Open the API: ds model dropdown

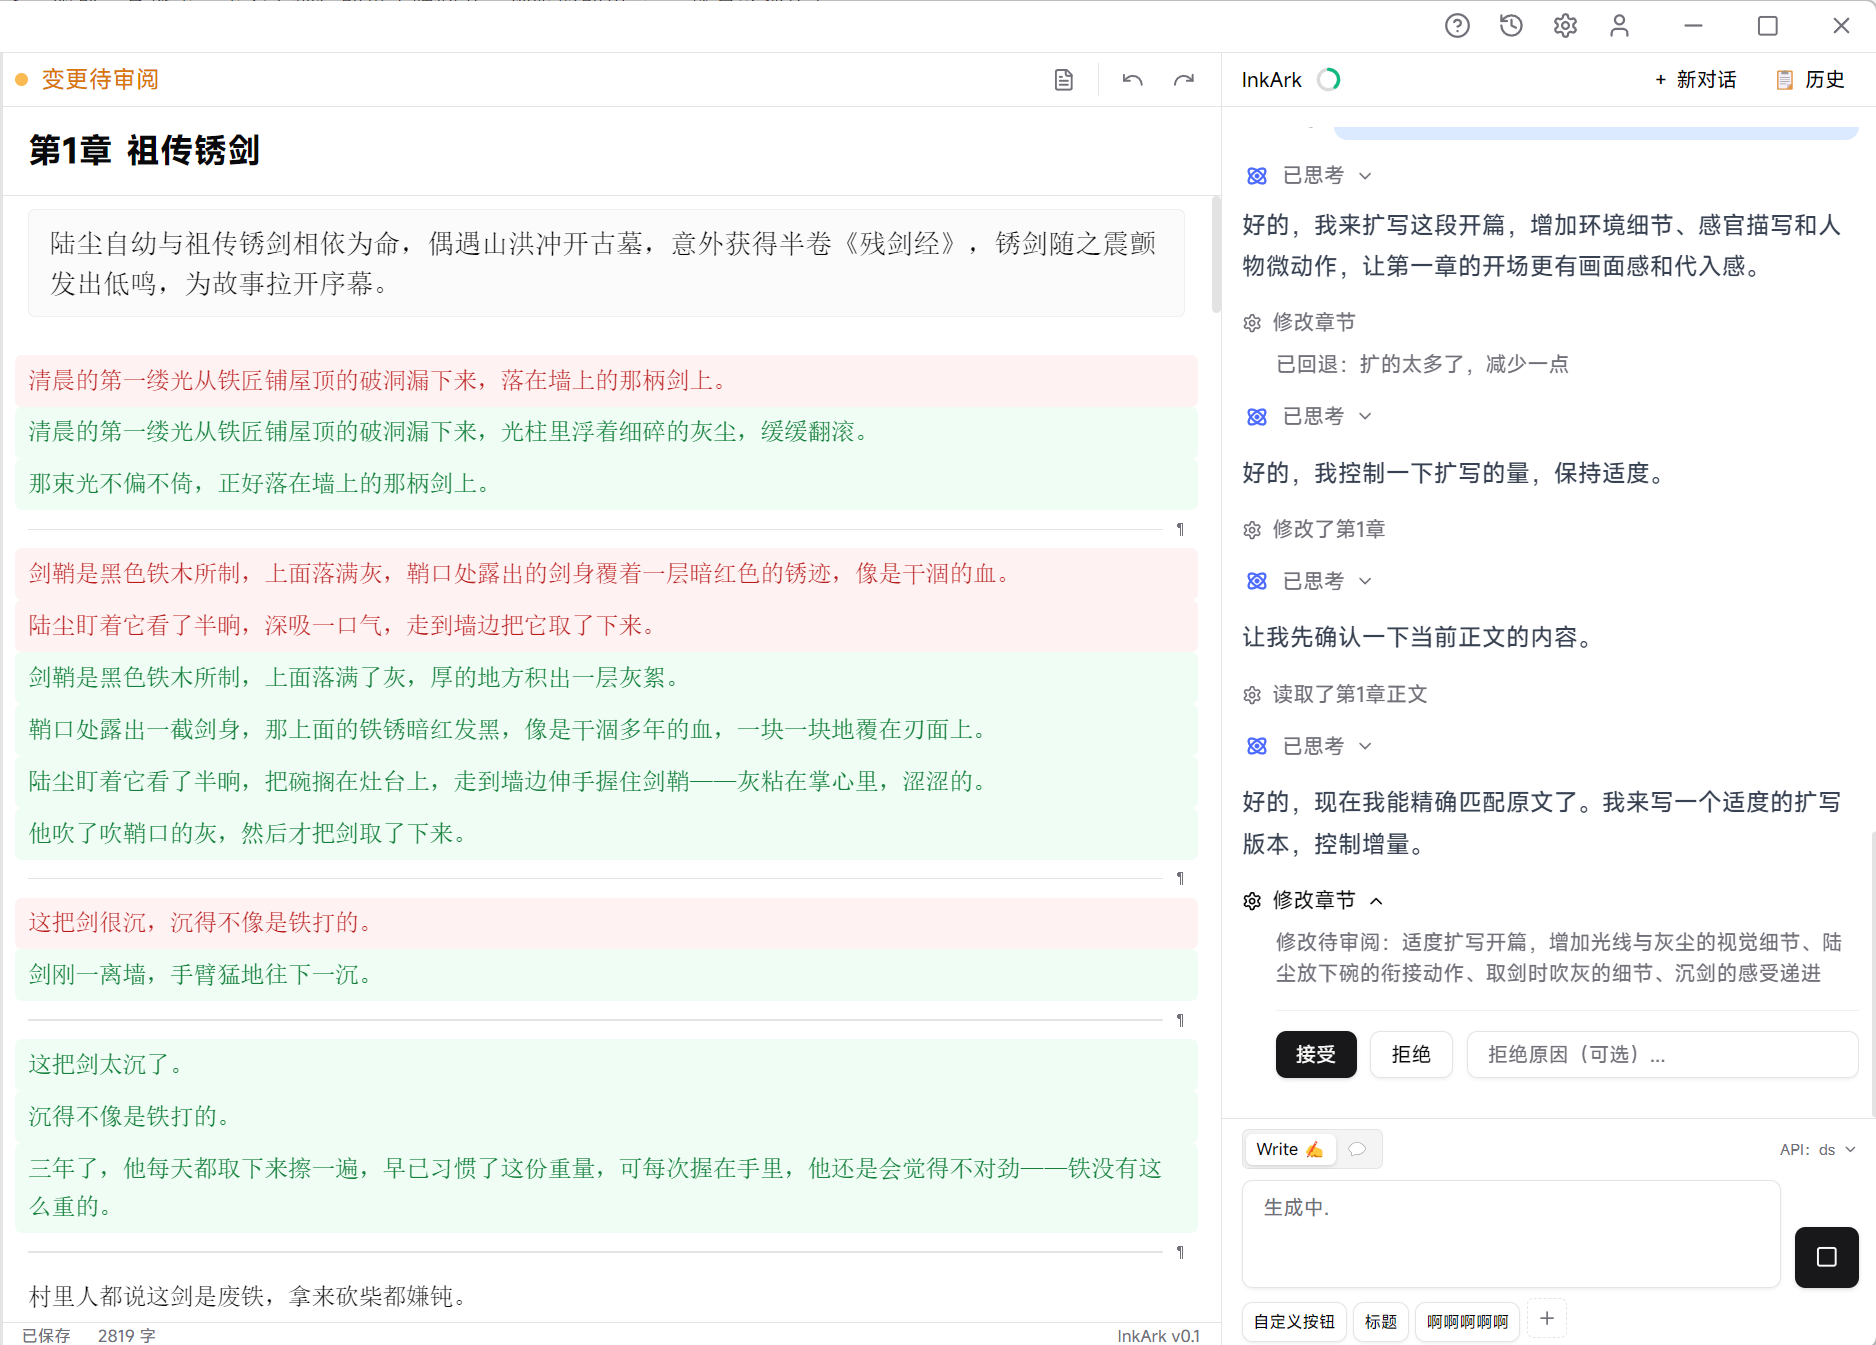(x=1818, y=1150)
